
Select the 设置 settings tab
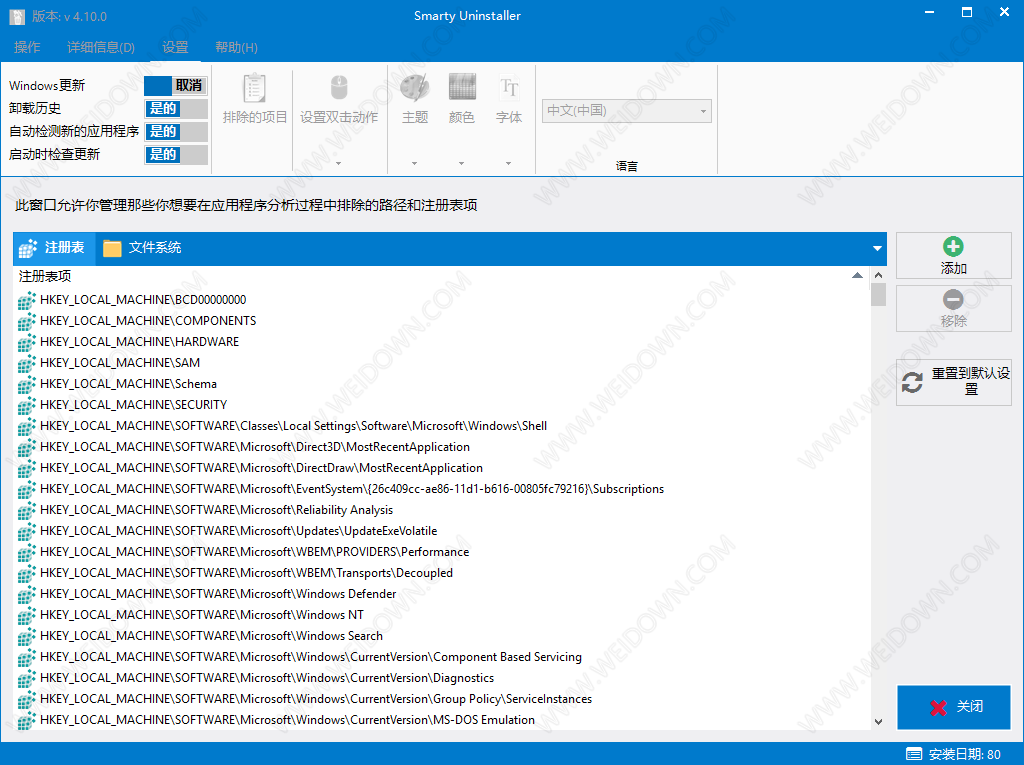pos(175,48)
